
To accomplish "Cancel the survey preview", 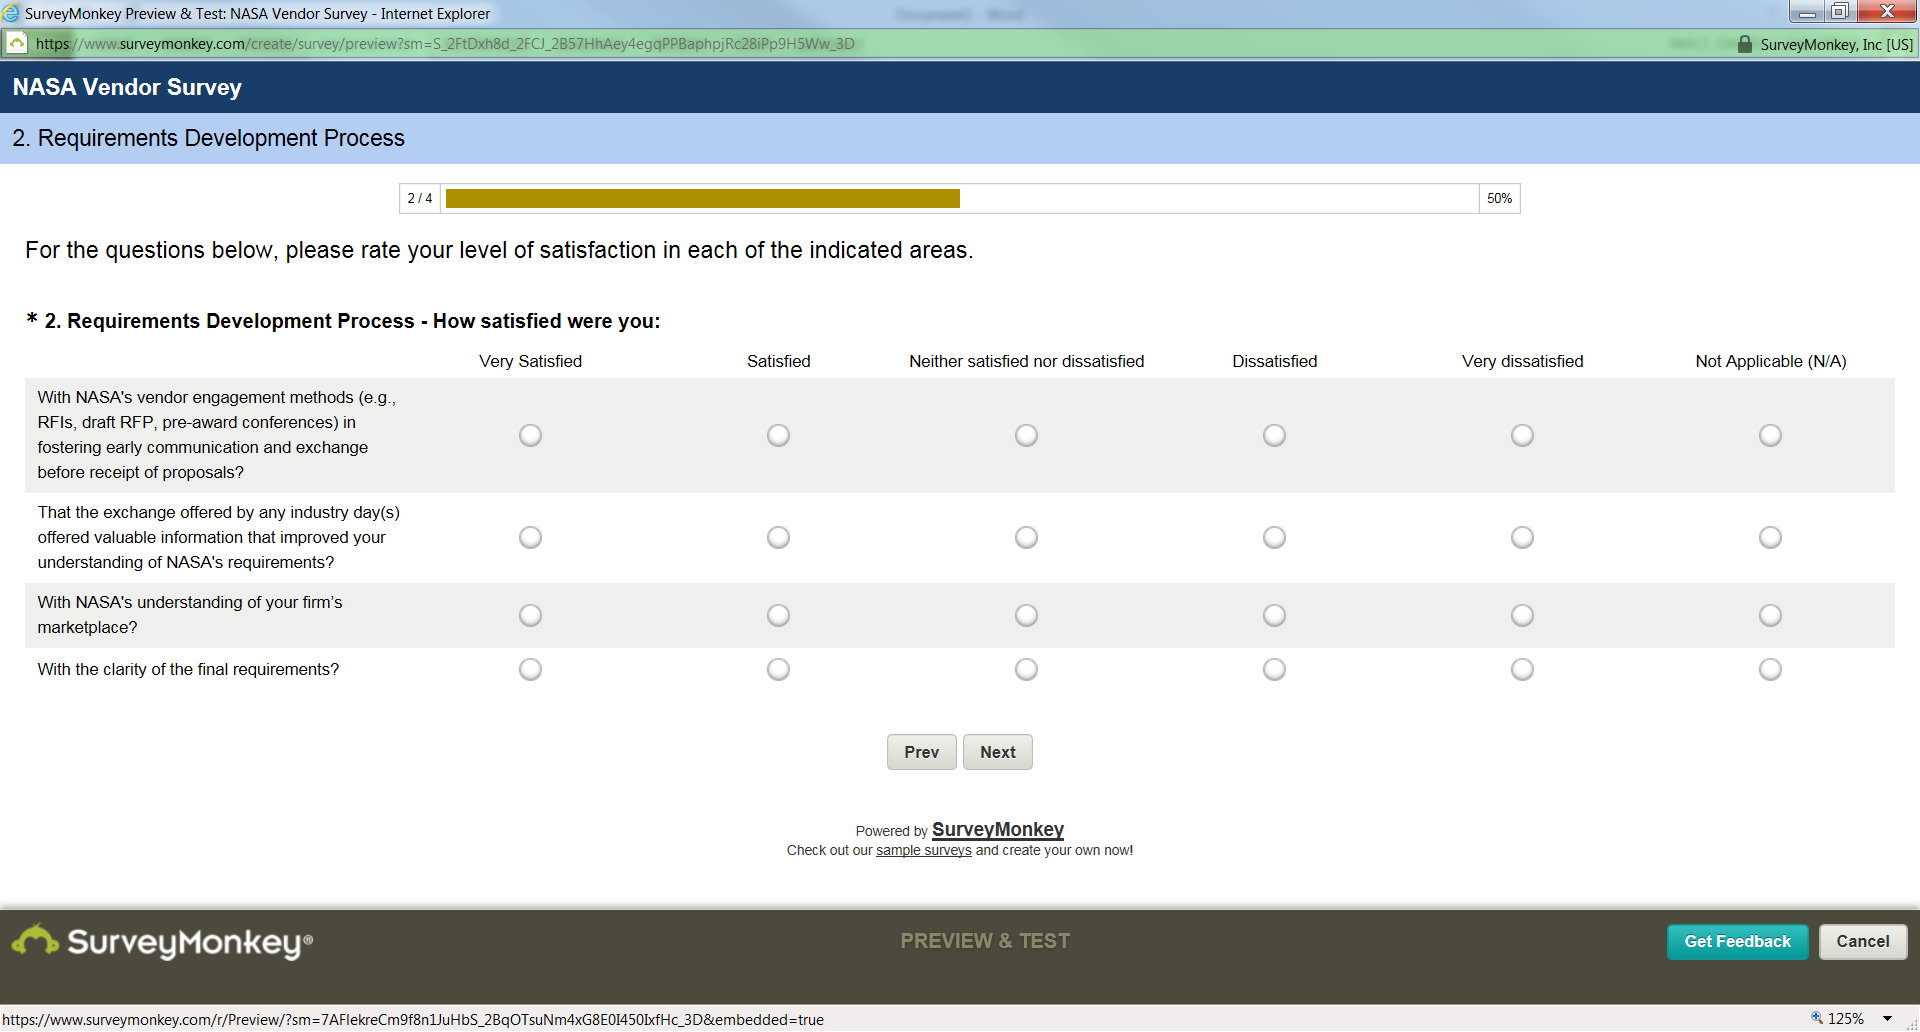I will [x=1862, y=941].
